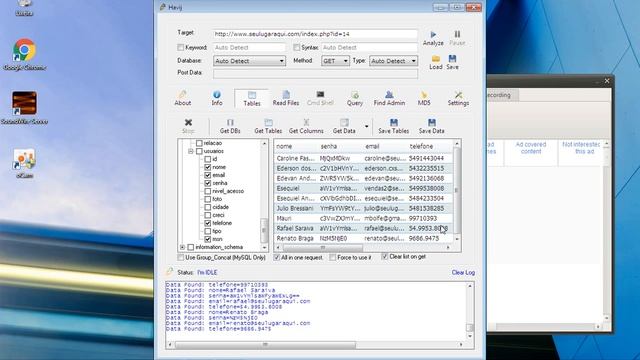
Task: Open the Find Admin icon
Action: pyautogui.click(x=389, y=95)
